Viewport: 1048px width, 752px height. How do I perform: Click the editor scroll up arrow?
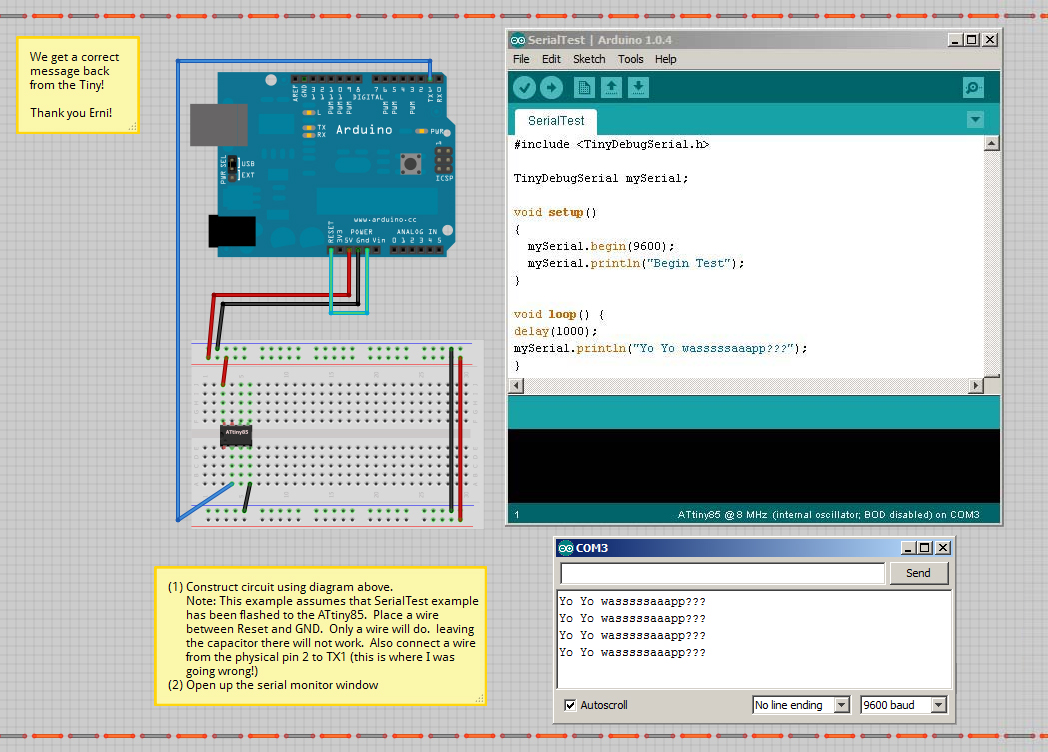pos(992,143)
